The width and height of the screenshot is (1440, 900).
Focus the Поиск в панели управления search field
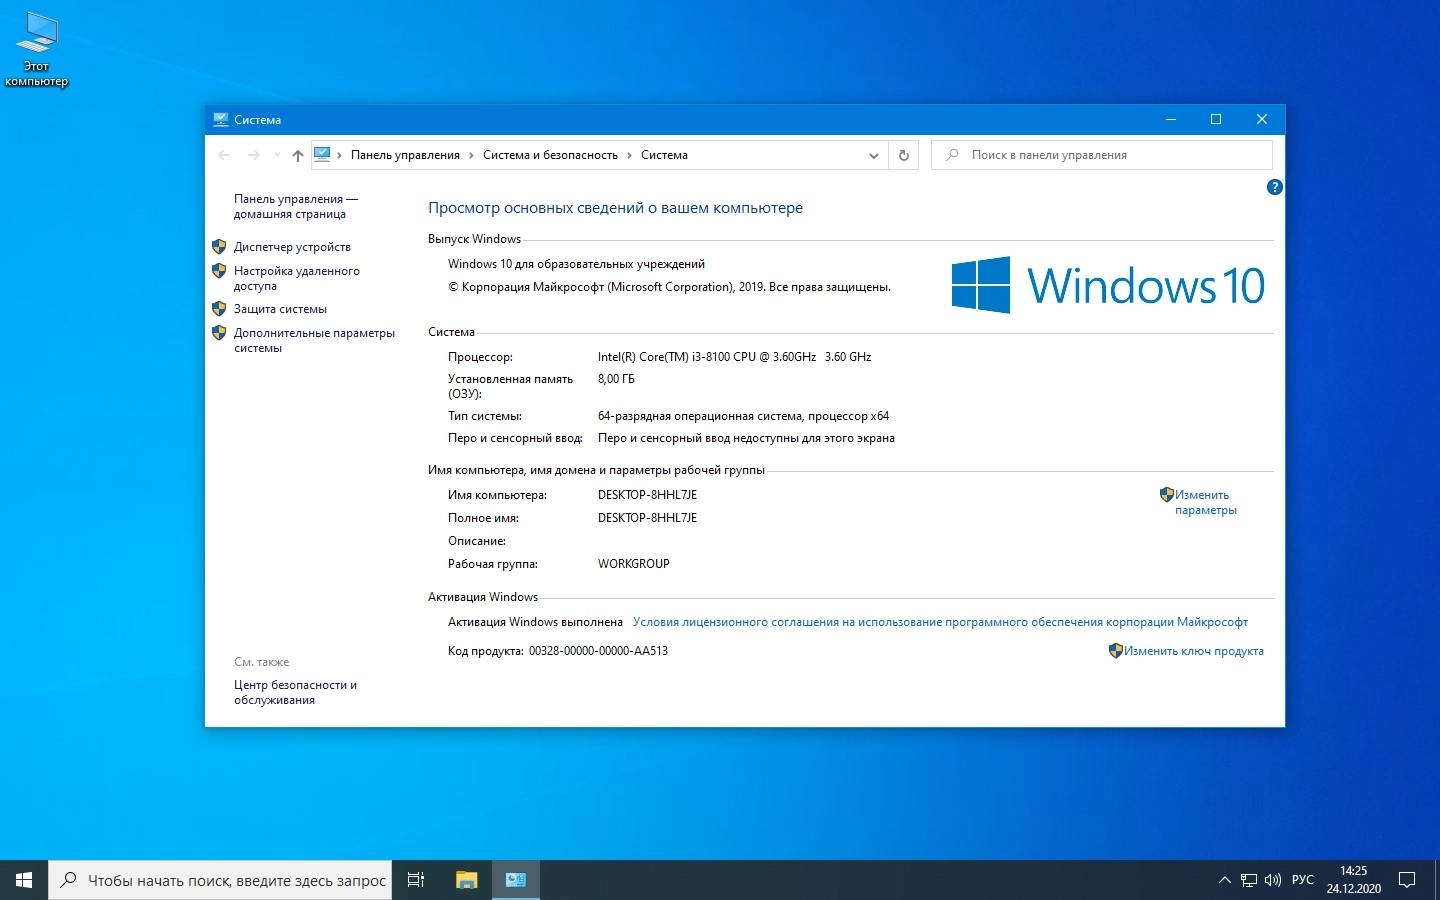(1102, 155)
